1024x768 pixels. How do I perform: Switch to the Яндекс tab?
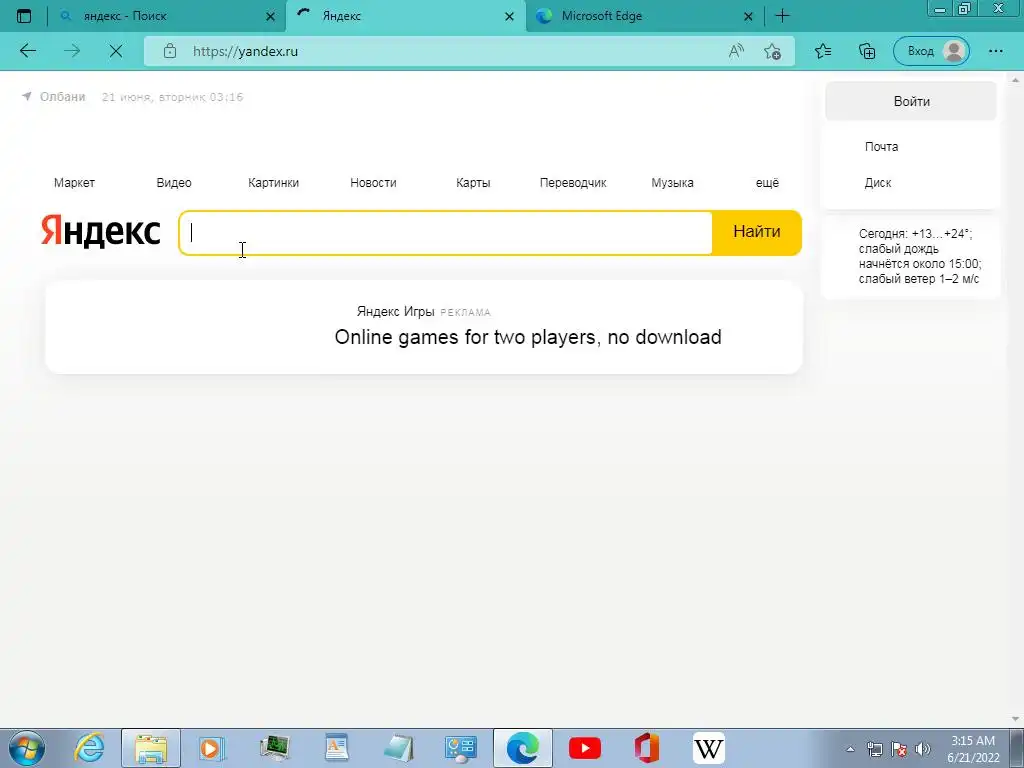406,16
